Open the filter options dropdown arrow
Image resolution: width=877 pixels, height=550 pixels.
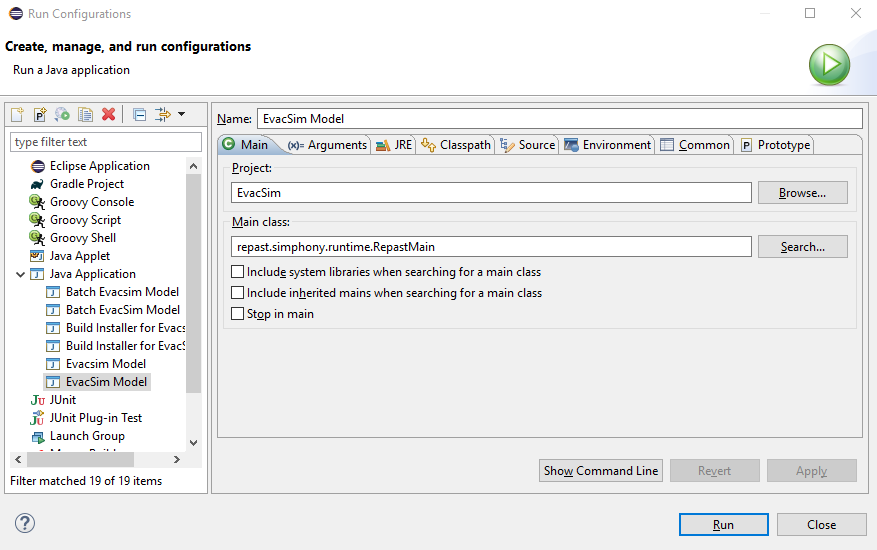click(181, 114)
